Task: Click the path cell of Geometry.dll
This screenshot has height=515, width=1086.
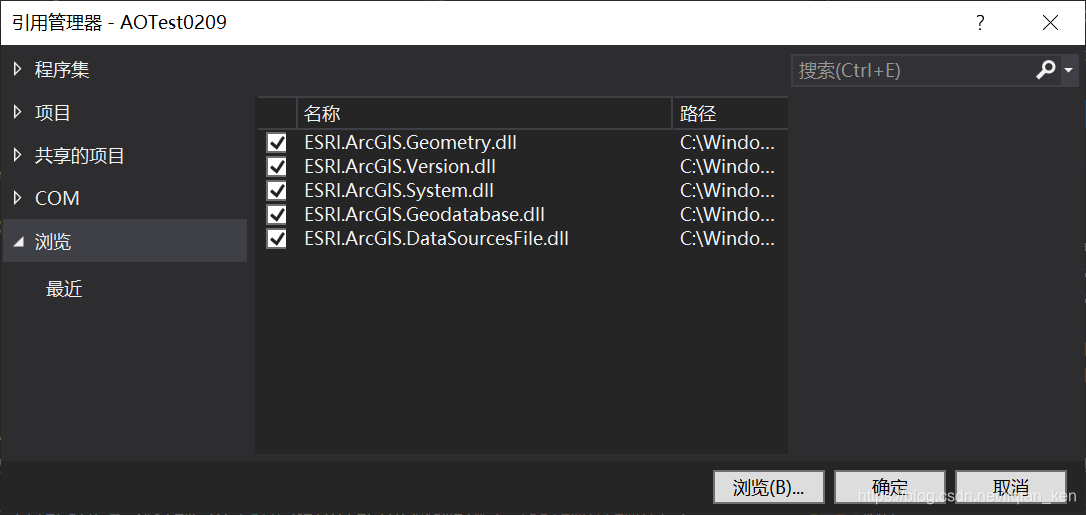Action: [x=727, y=143]
